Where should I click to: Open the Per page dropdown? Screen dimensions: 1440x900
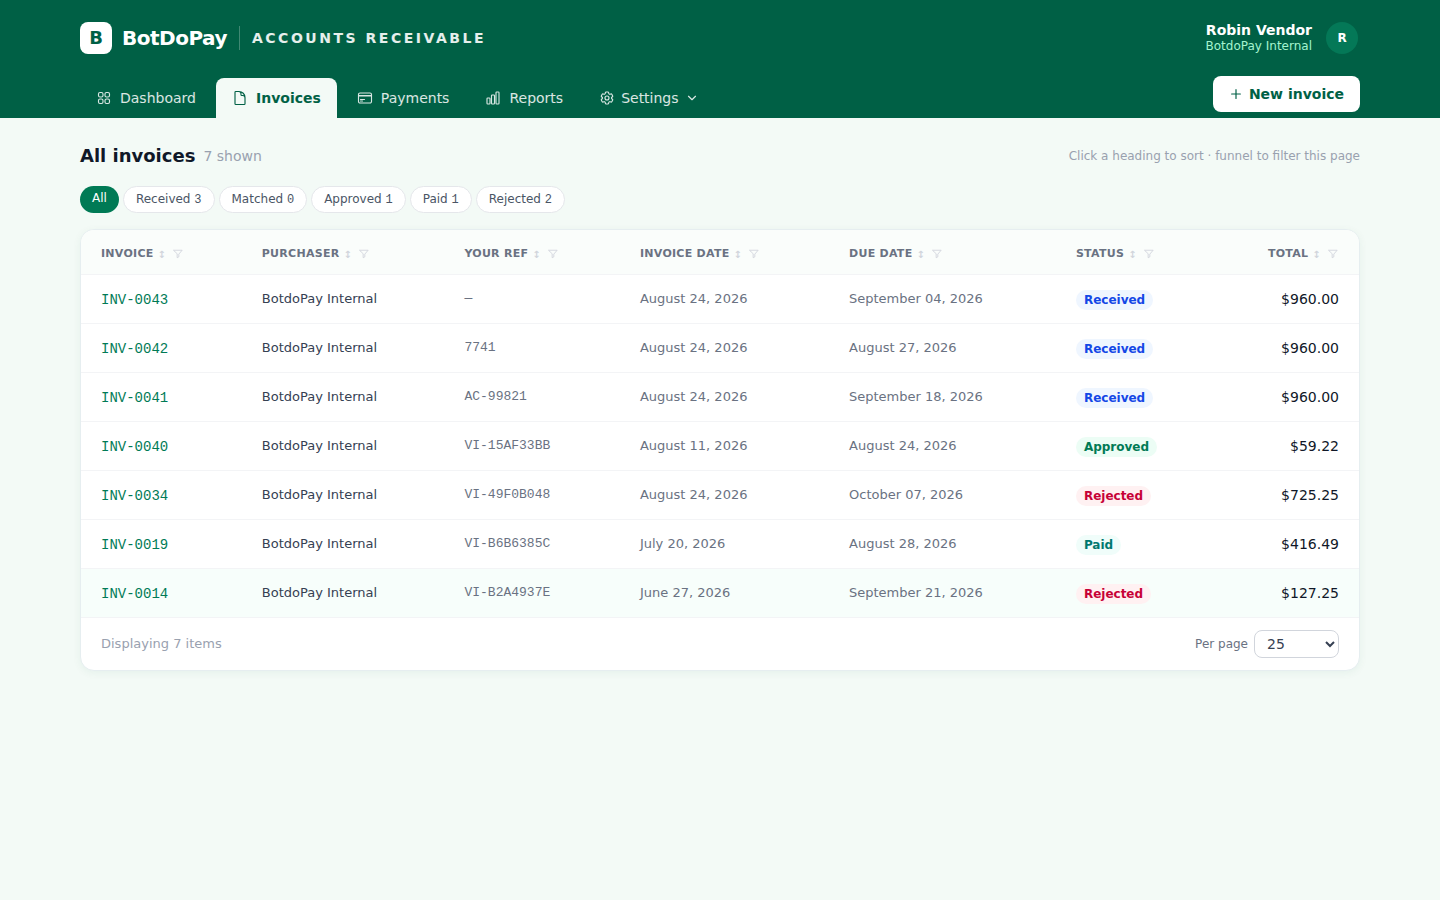pos(1296,644)
